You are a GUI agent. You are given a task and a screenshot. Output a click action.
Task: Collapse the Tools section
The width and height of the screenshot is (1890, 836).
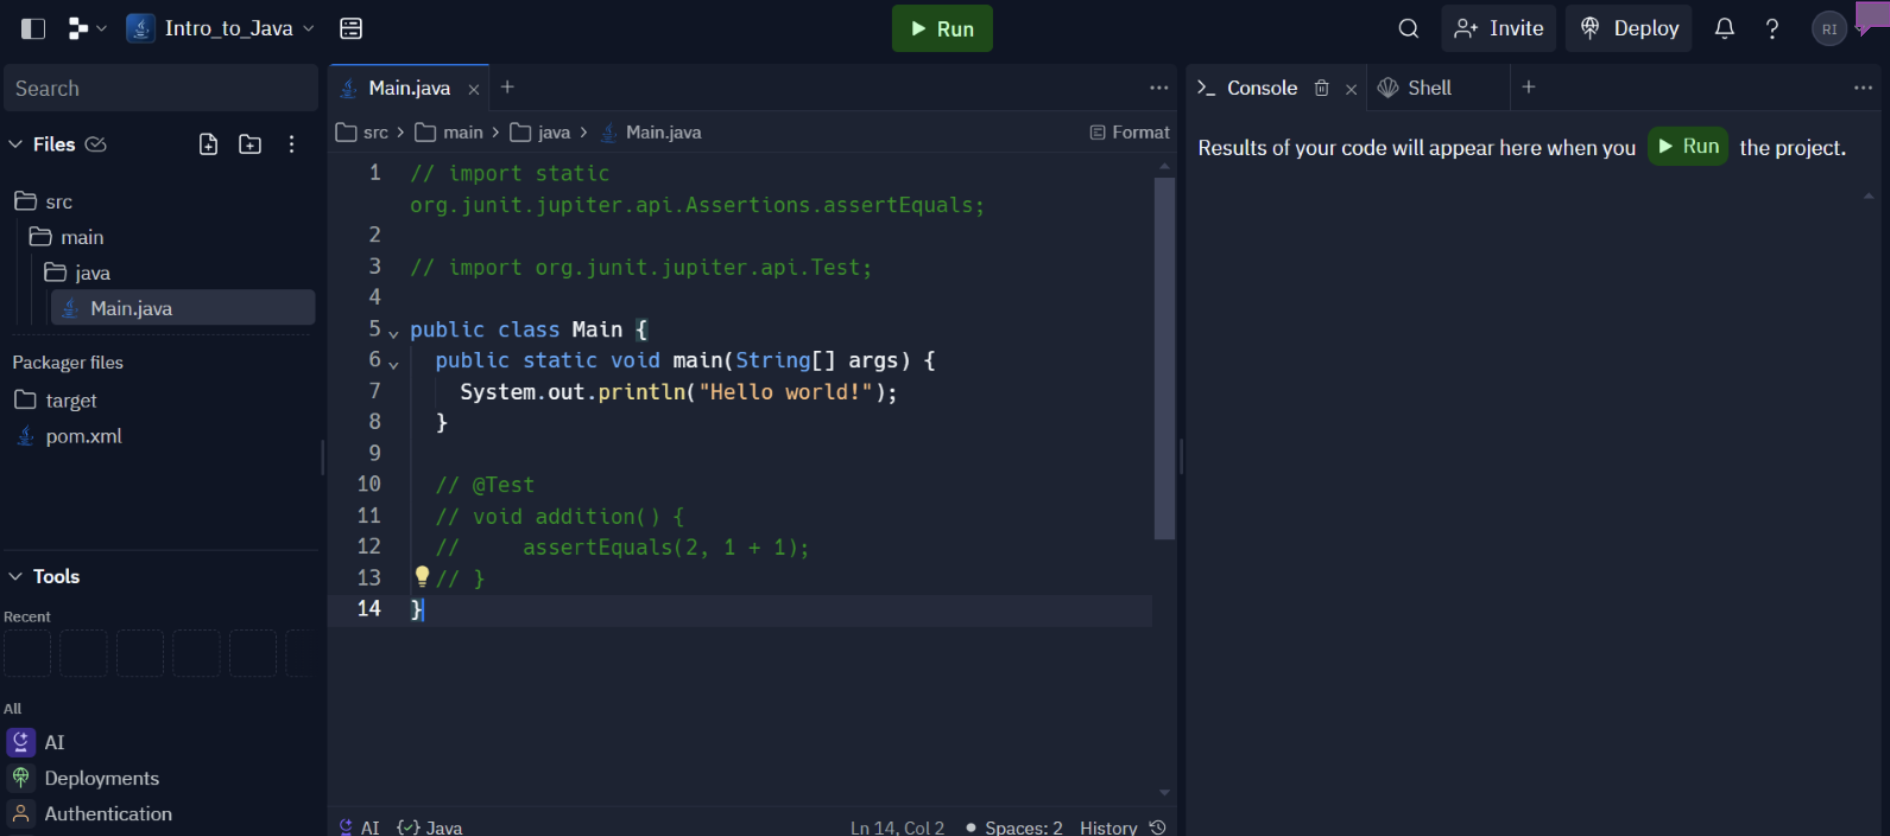[x=16, y=576]
